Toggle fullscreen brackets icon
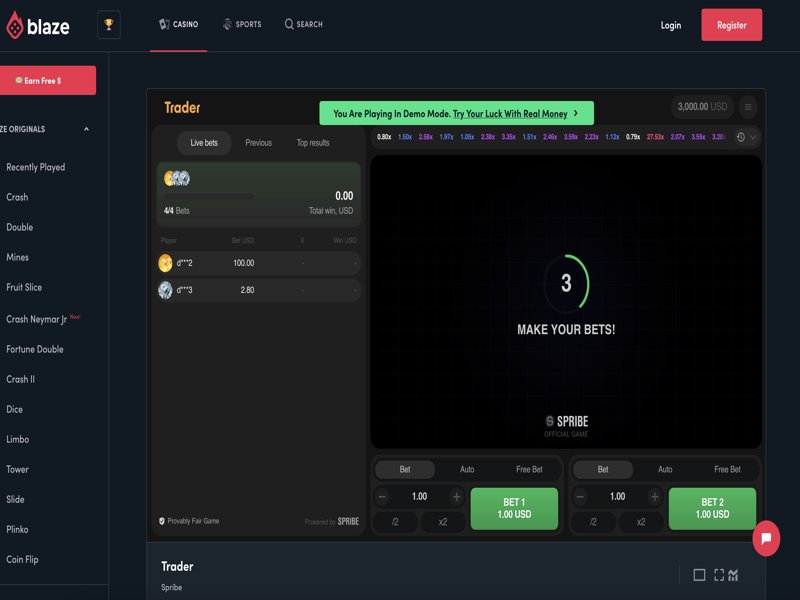Image resolution: width=800 pixels, height=600 pixels. pyautogui.click(x=719, y=575)
